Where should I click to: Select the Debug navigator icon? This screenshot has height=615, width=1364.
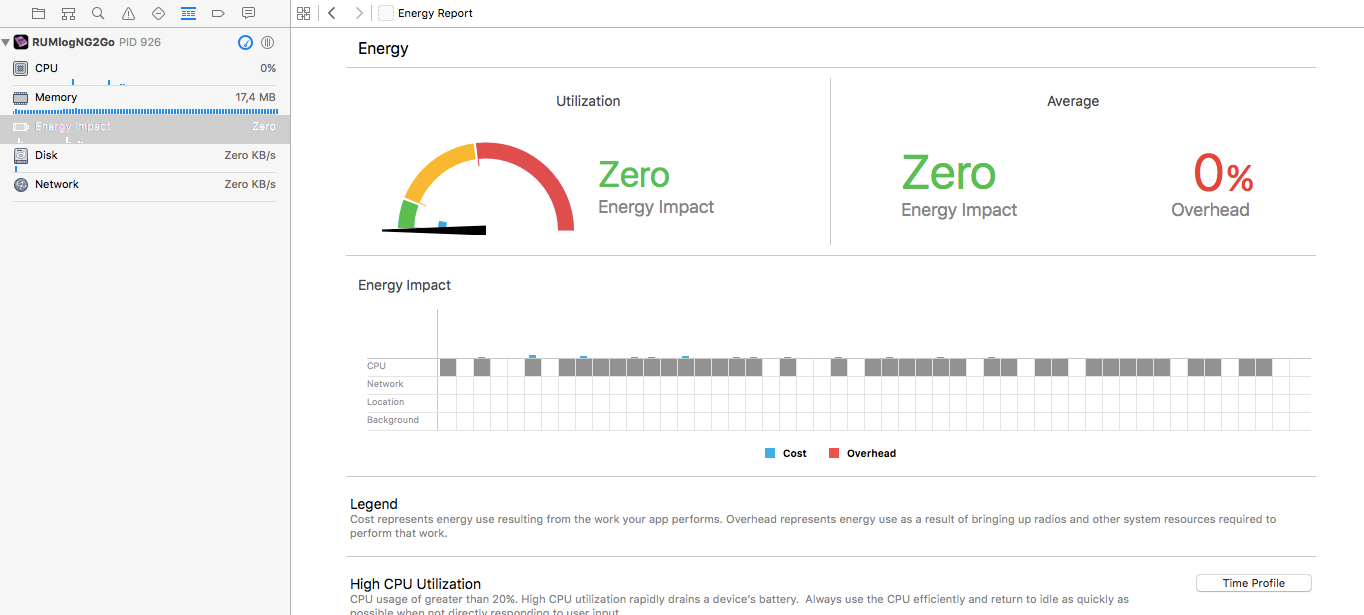[188, 13]
